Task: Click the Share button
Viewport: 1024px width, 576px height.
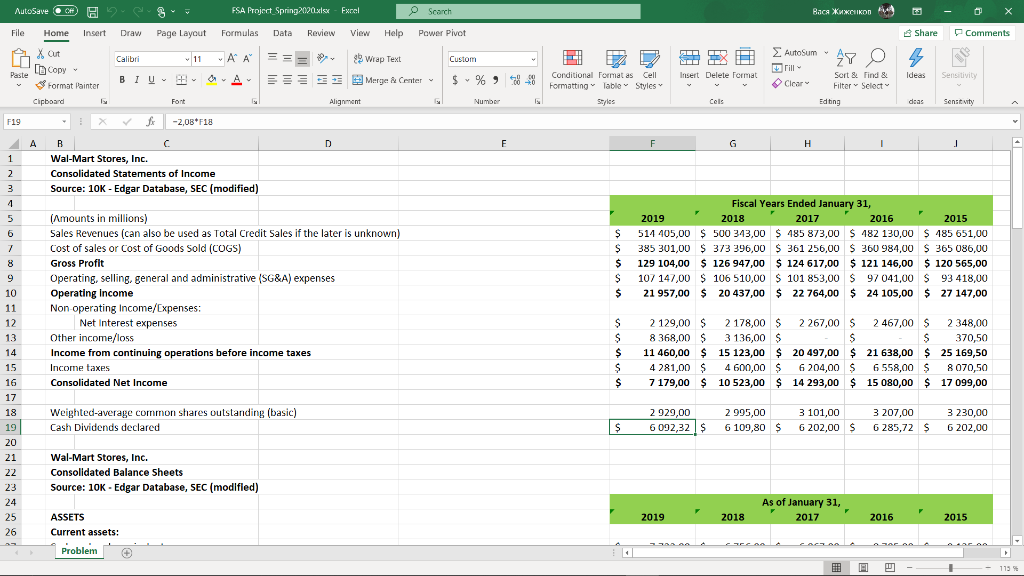Action: pos(921,33)
